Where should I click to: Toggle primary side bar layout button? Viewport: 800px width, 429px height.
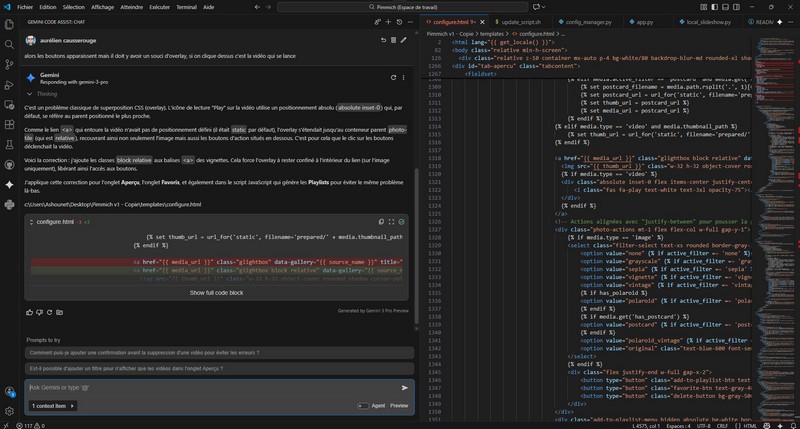click(714, 7)
